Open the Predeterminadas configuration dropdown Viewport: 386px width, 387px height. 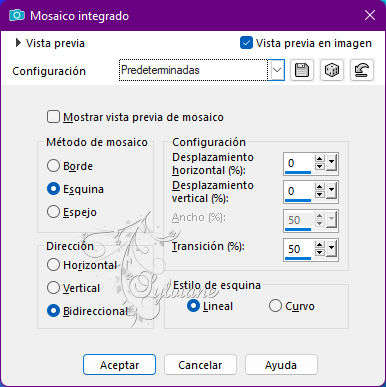click(x=277, y=70)
